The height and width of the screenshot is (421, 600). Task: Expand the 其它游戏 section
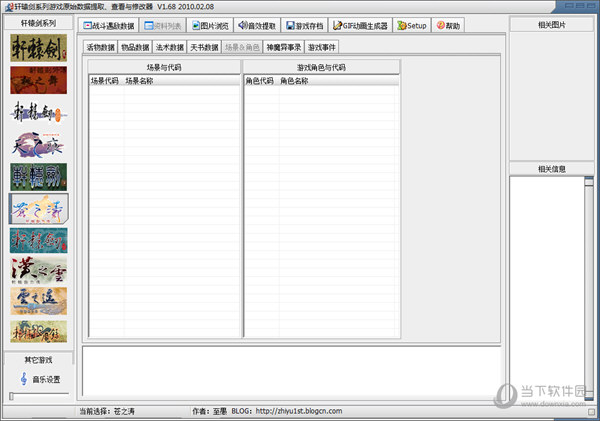click(40, 359)
